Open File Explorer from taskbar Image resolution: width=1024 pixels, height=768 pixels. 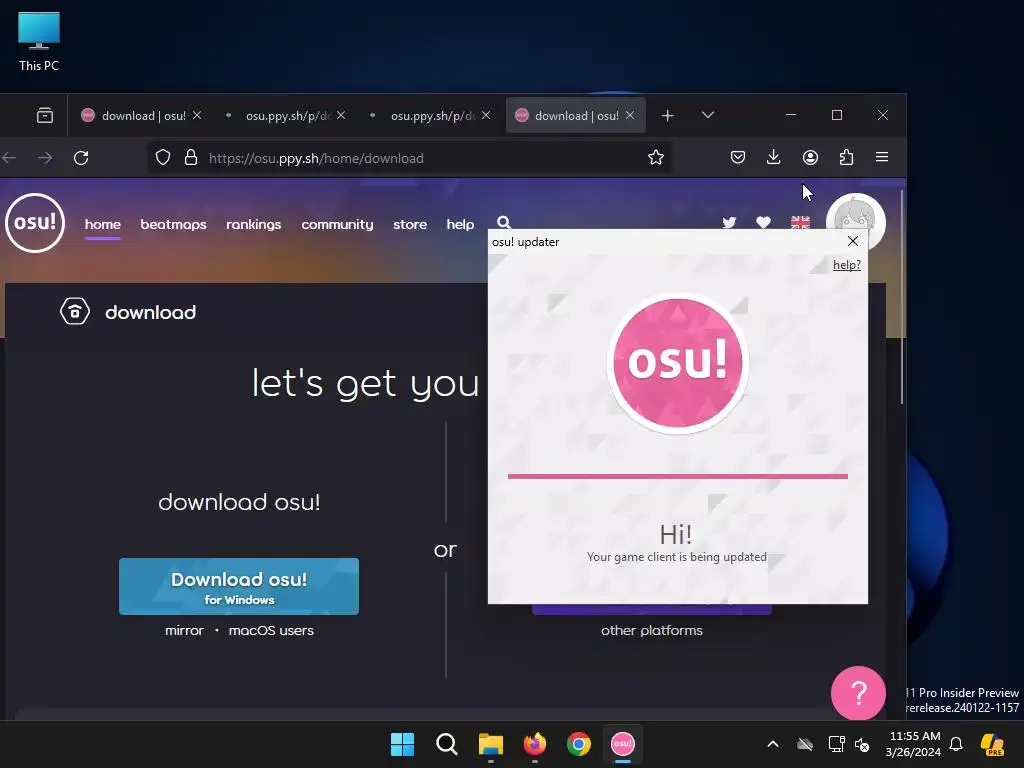pyautogui.click(x=490, y=744)
